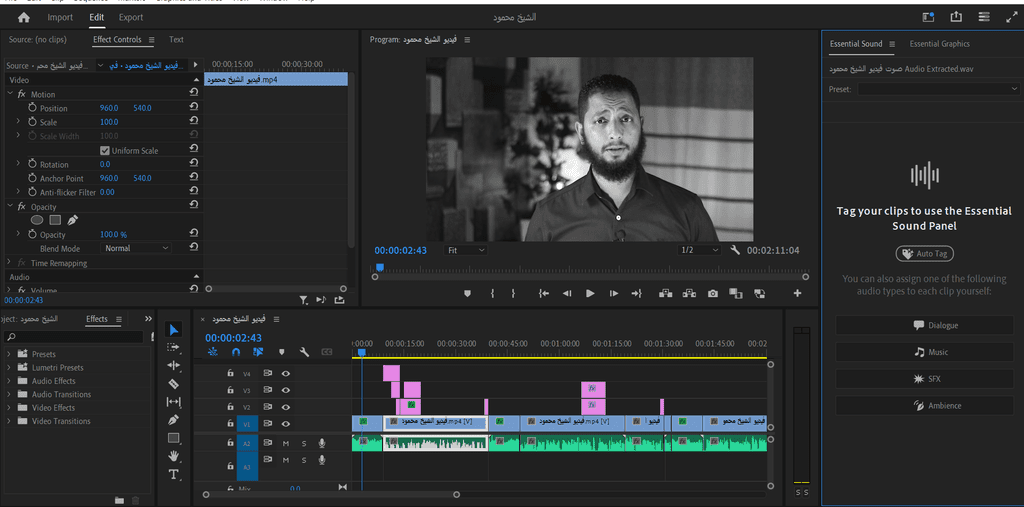1024x507 pixels.
Task: Switch to Export tab
Action: click(x=131, y=18)
